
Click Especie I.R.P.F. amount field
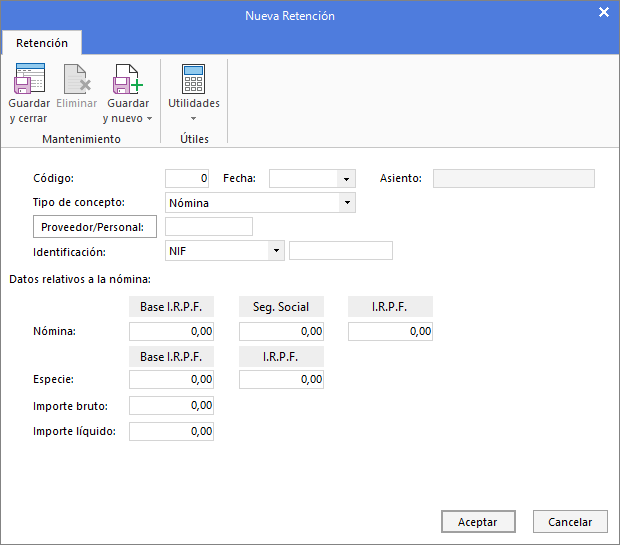pos(281,379)
